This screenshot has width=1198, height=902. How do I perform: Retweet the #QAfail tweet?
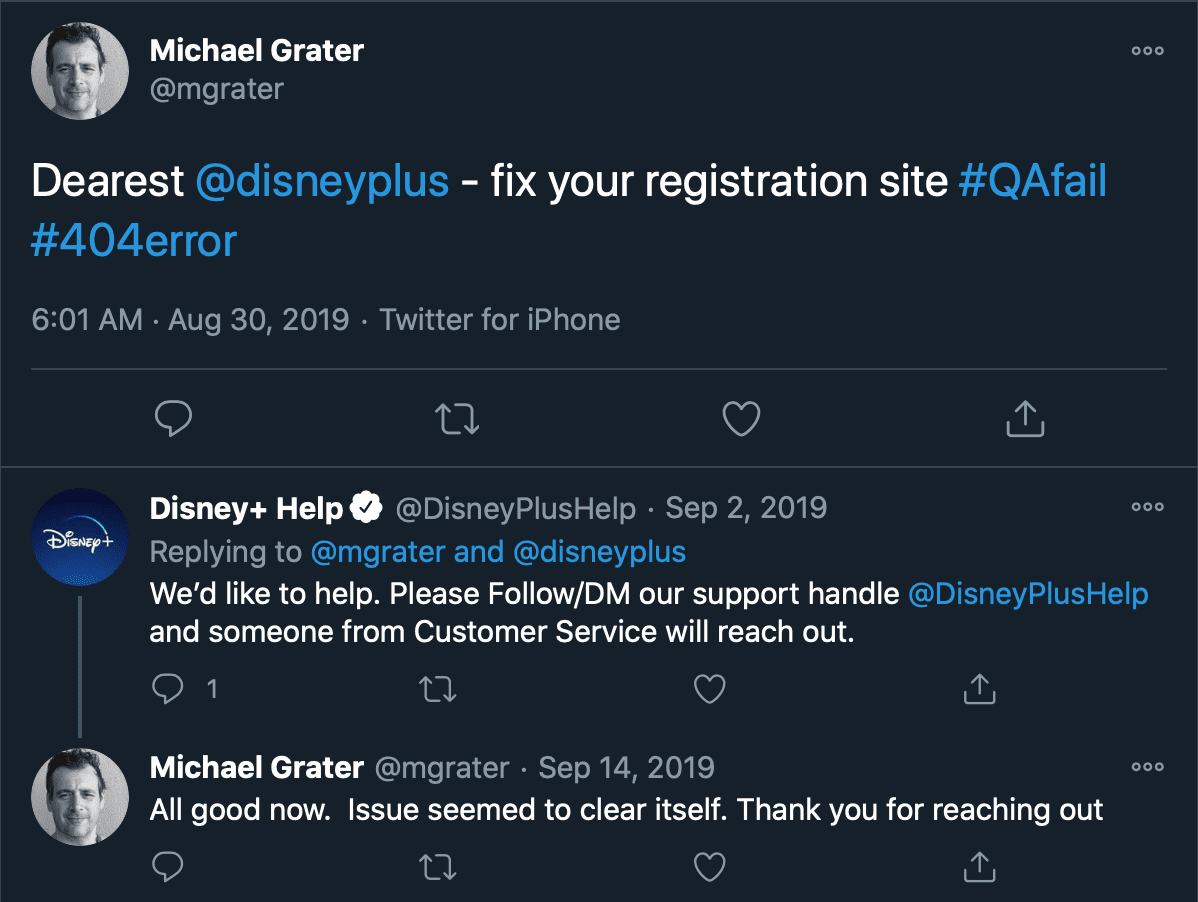pos(457,418)
